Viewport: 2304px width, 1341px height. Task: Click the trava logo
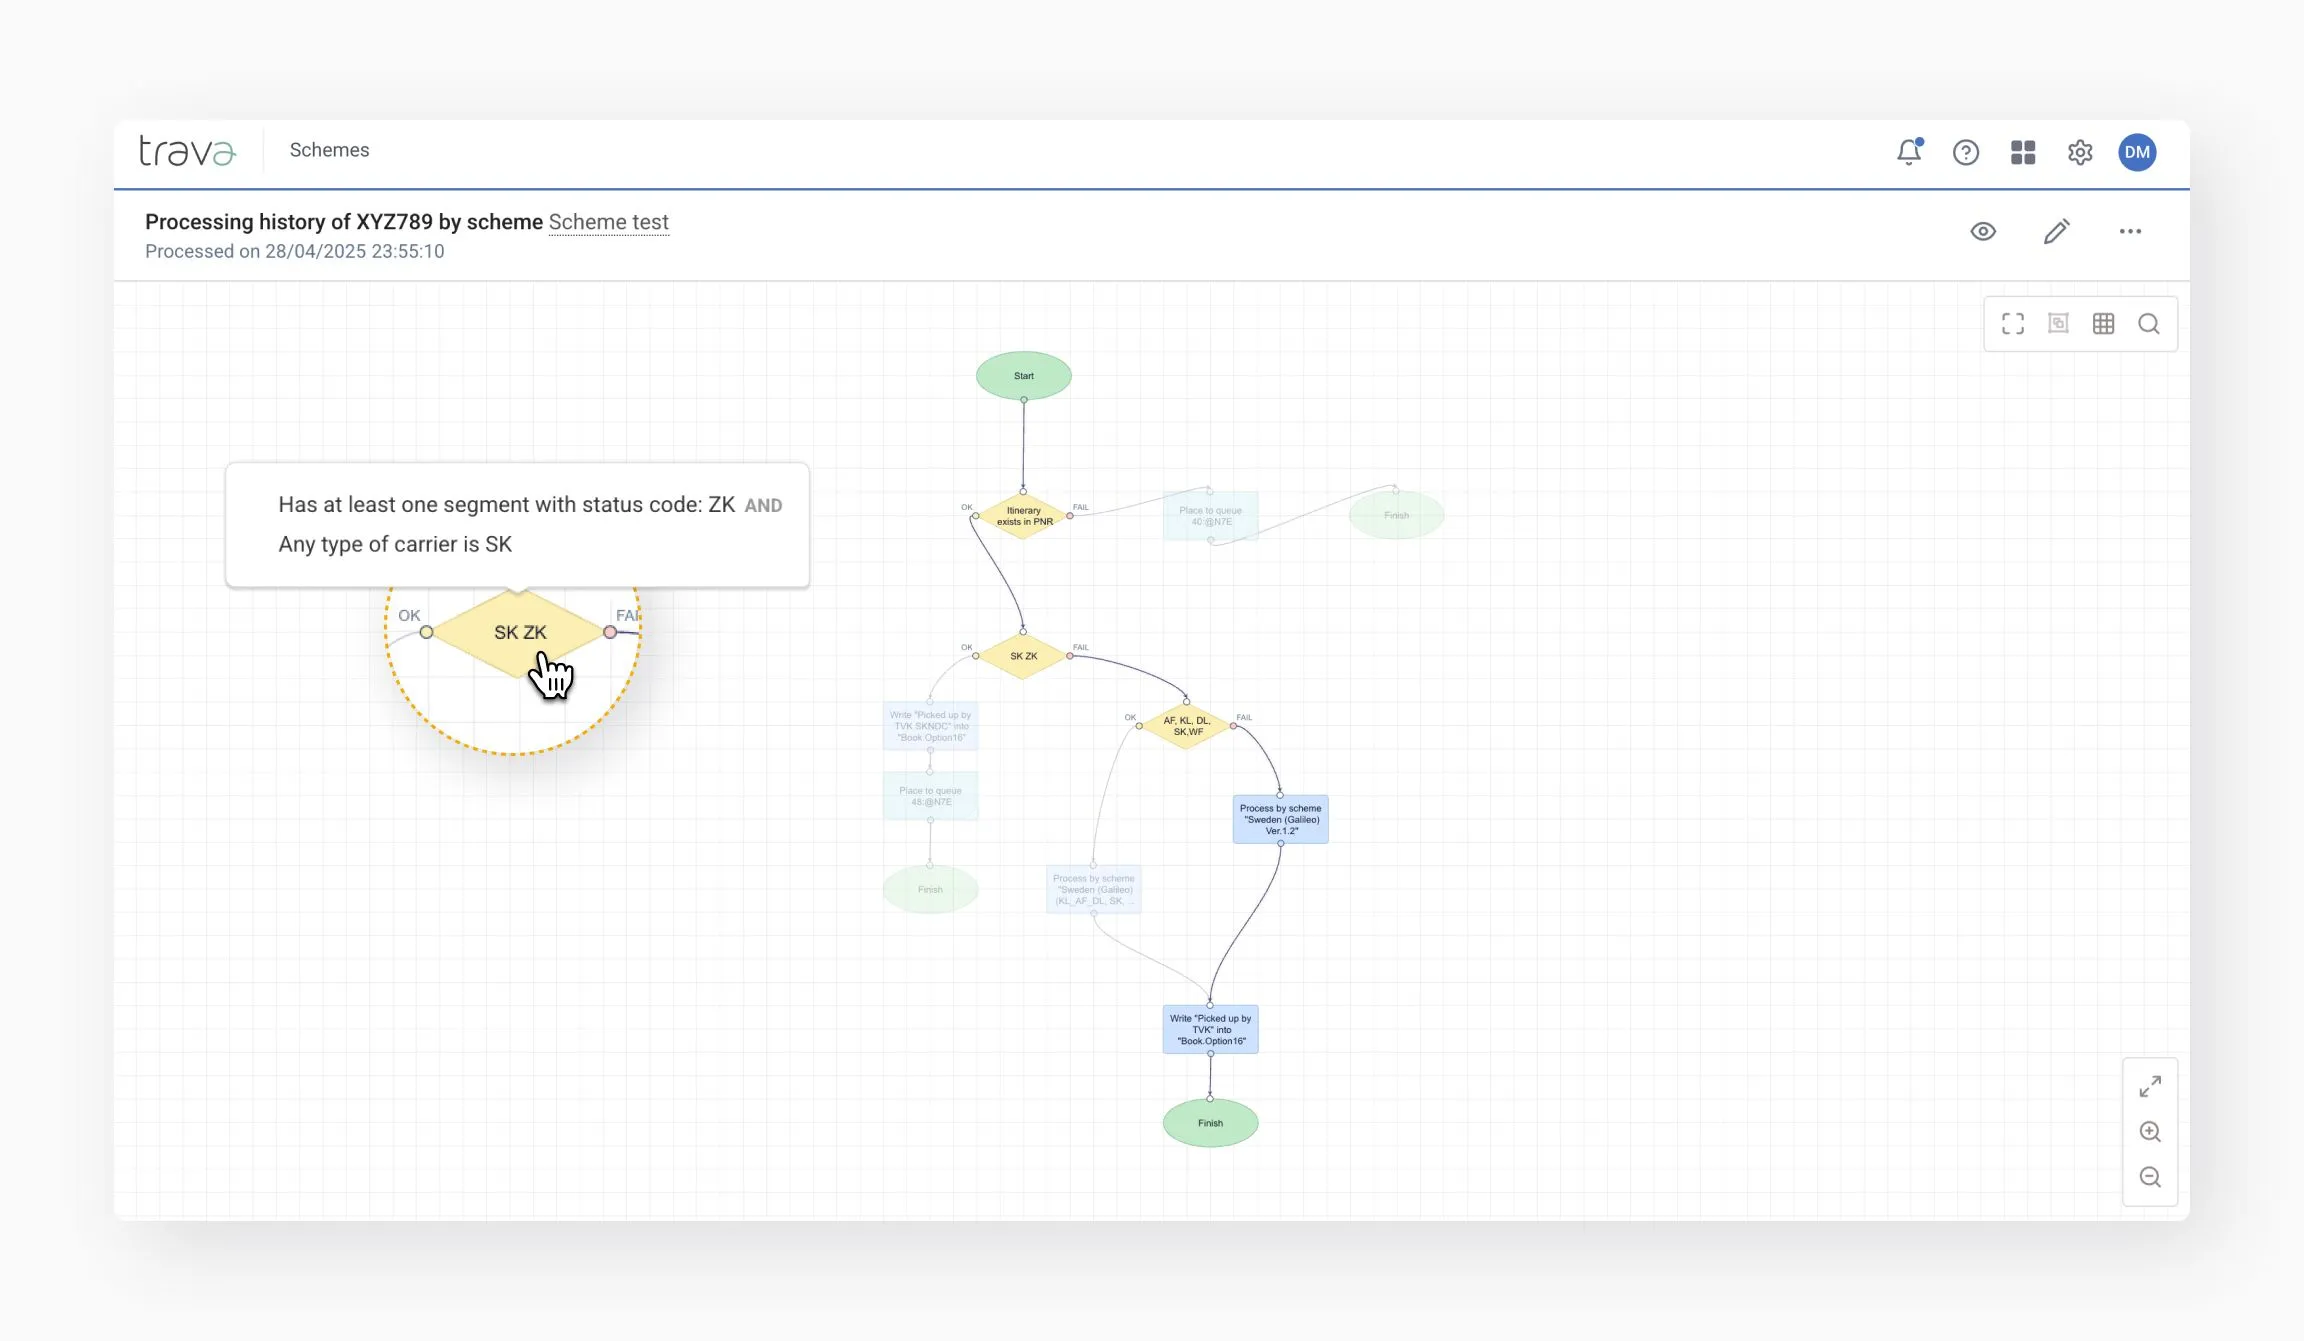[187, 151]
